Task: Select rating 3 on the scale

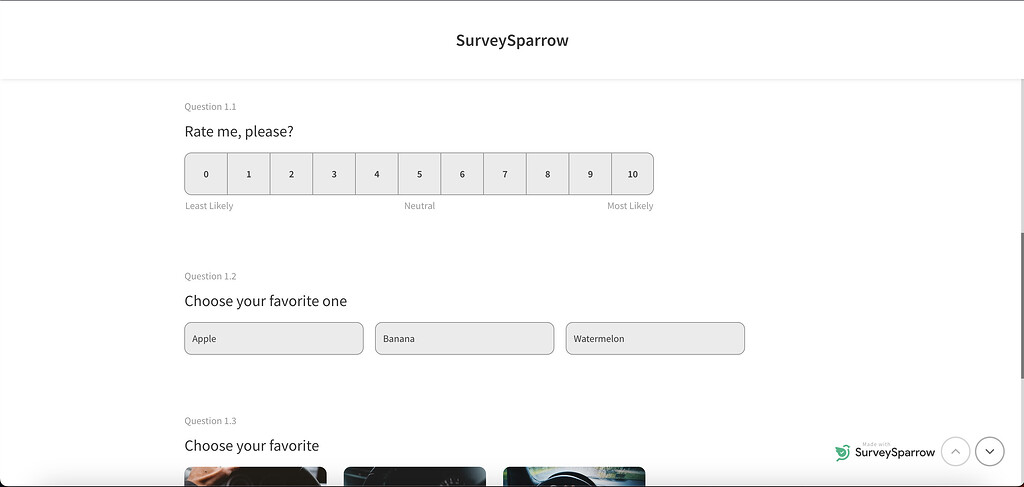Action: [x=334, y=174]
